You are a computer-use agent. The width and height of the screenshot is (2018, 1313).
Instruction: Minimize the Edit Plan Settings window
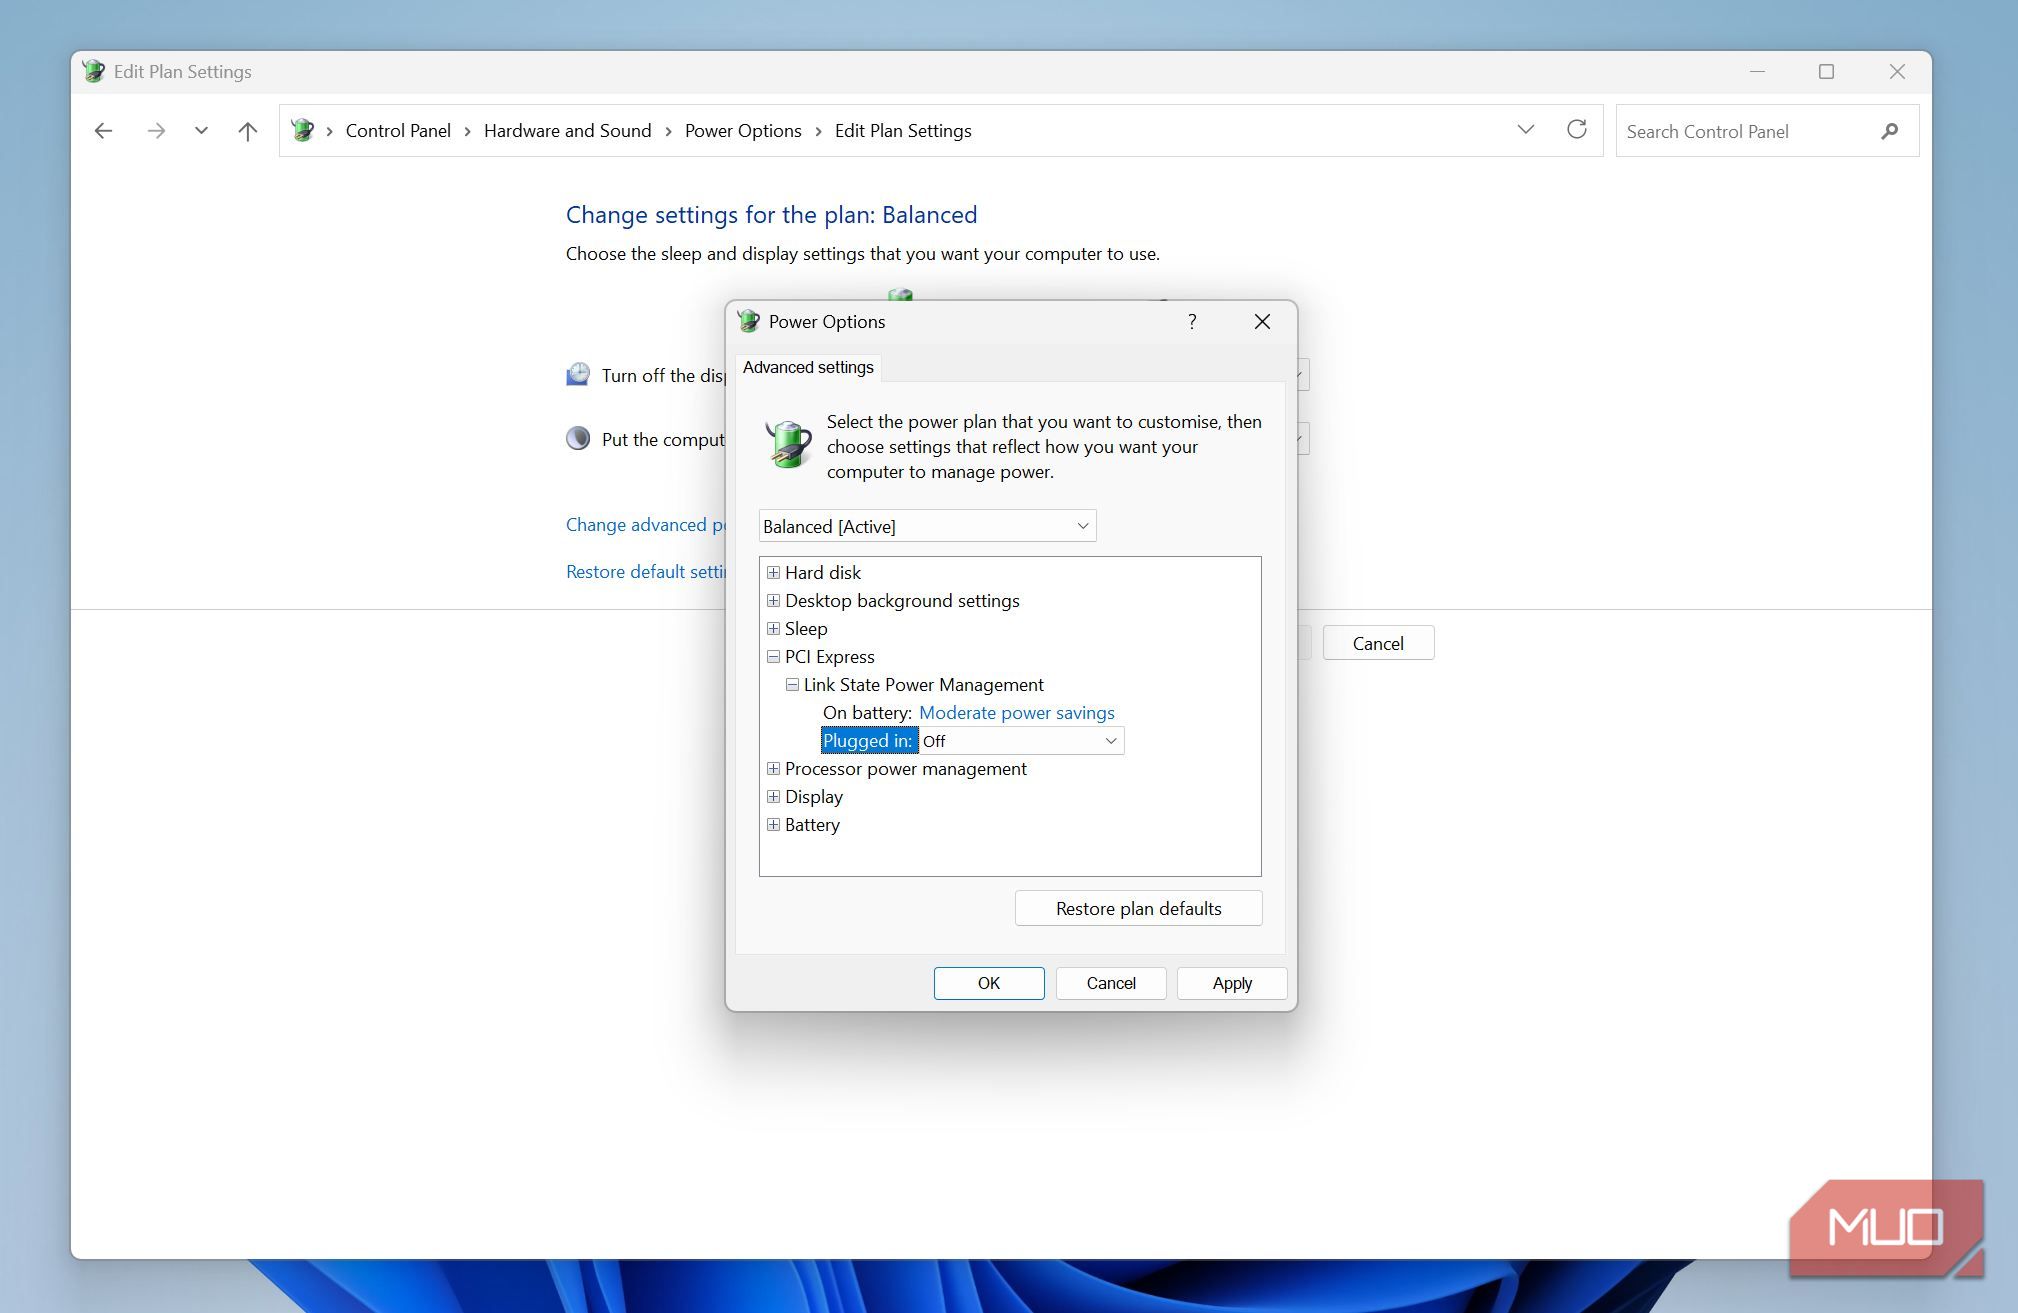click(1757, 72)
